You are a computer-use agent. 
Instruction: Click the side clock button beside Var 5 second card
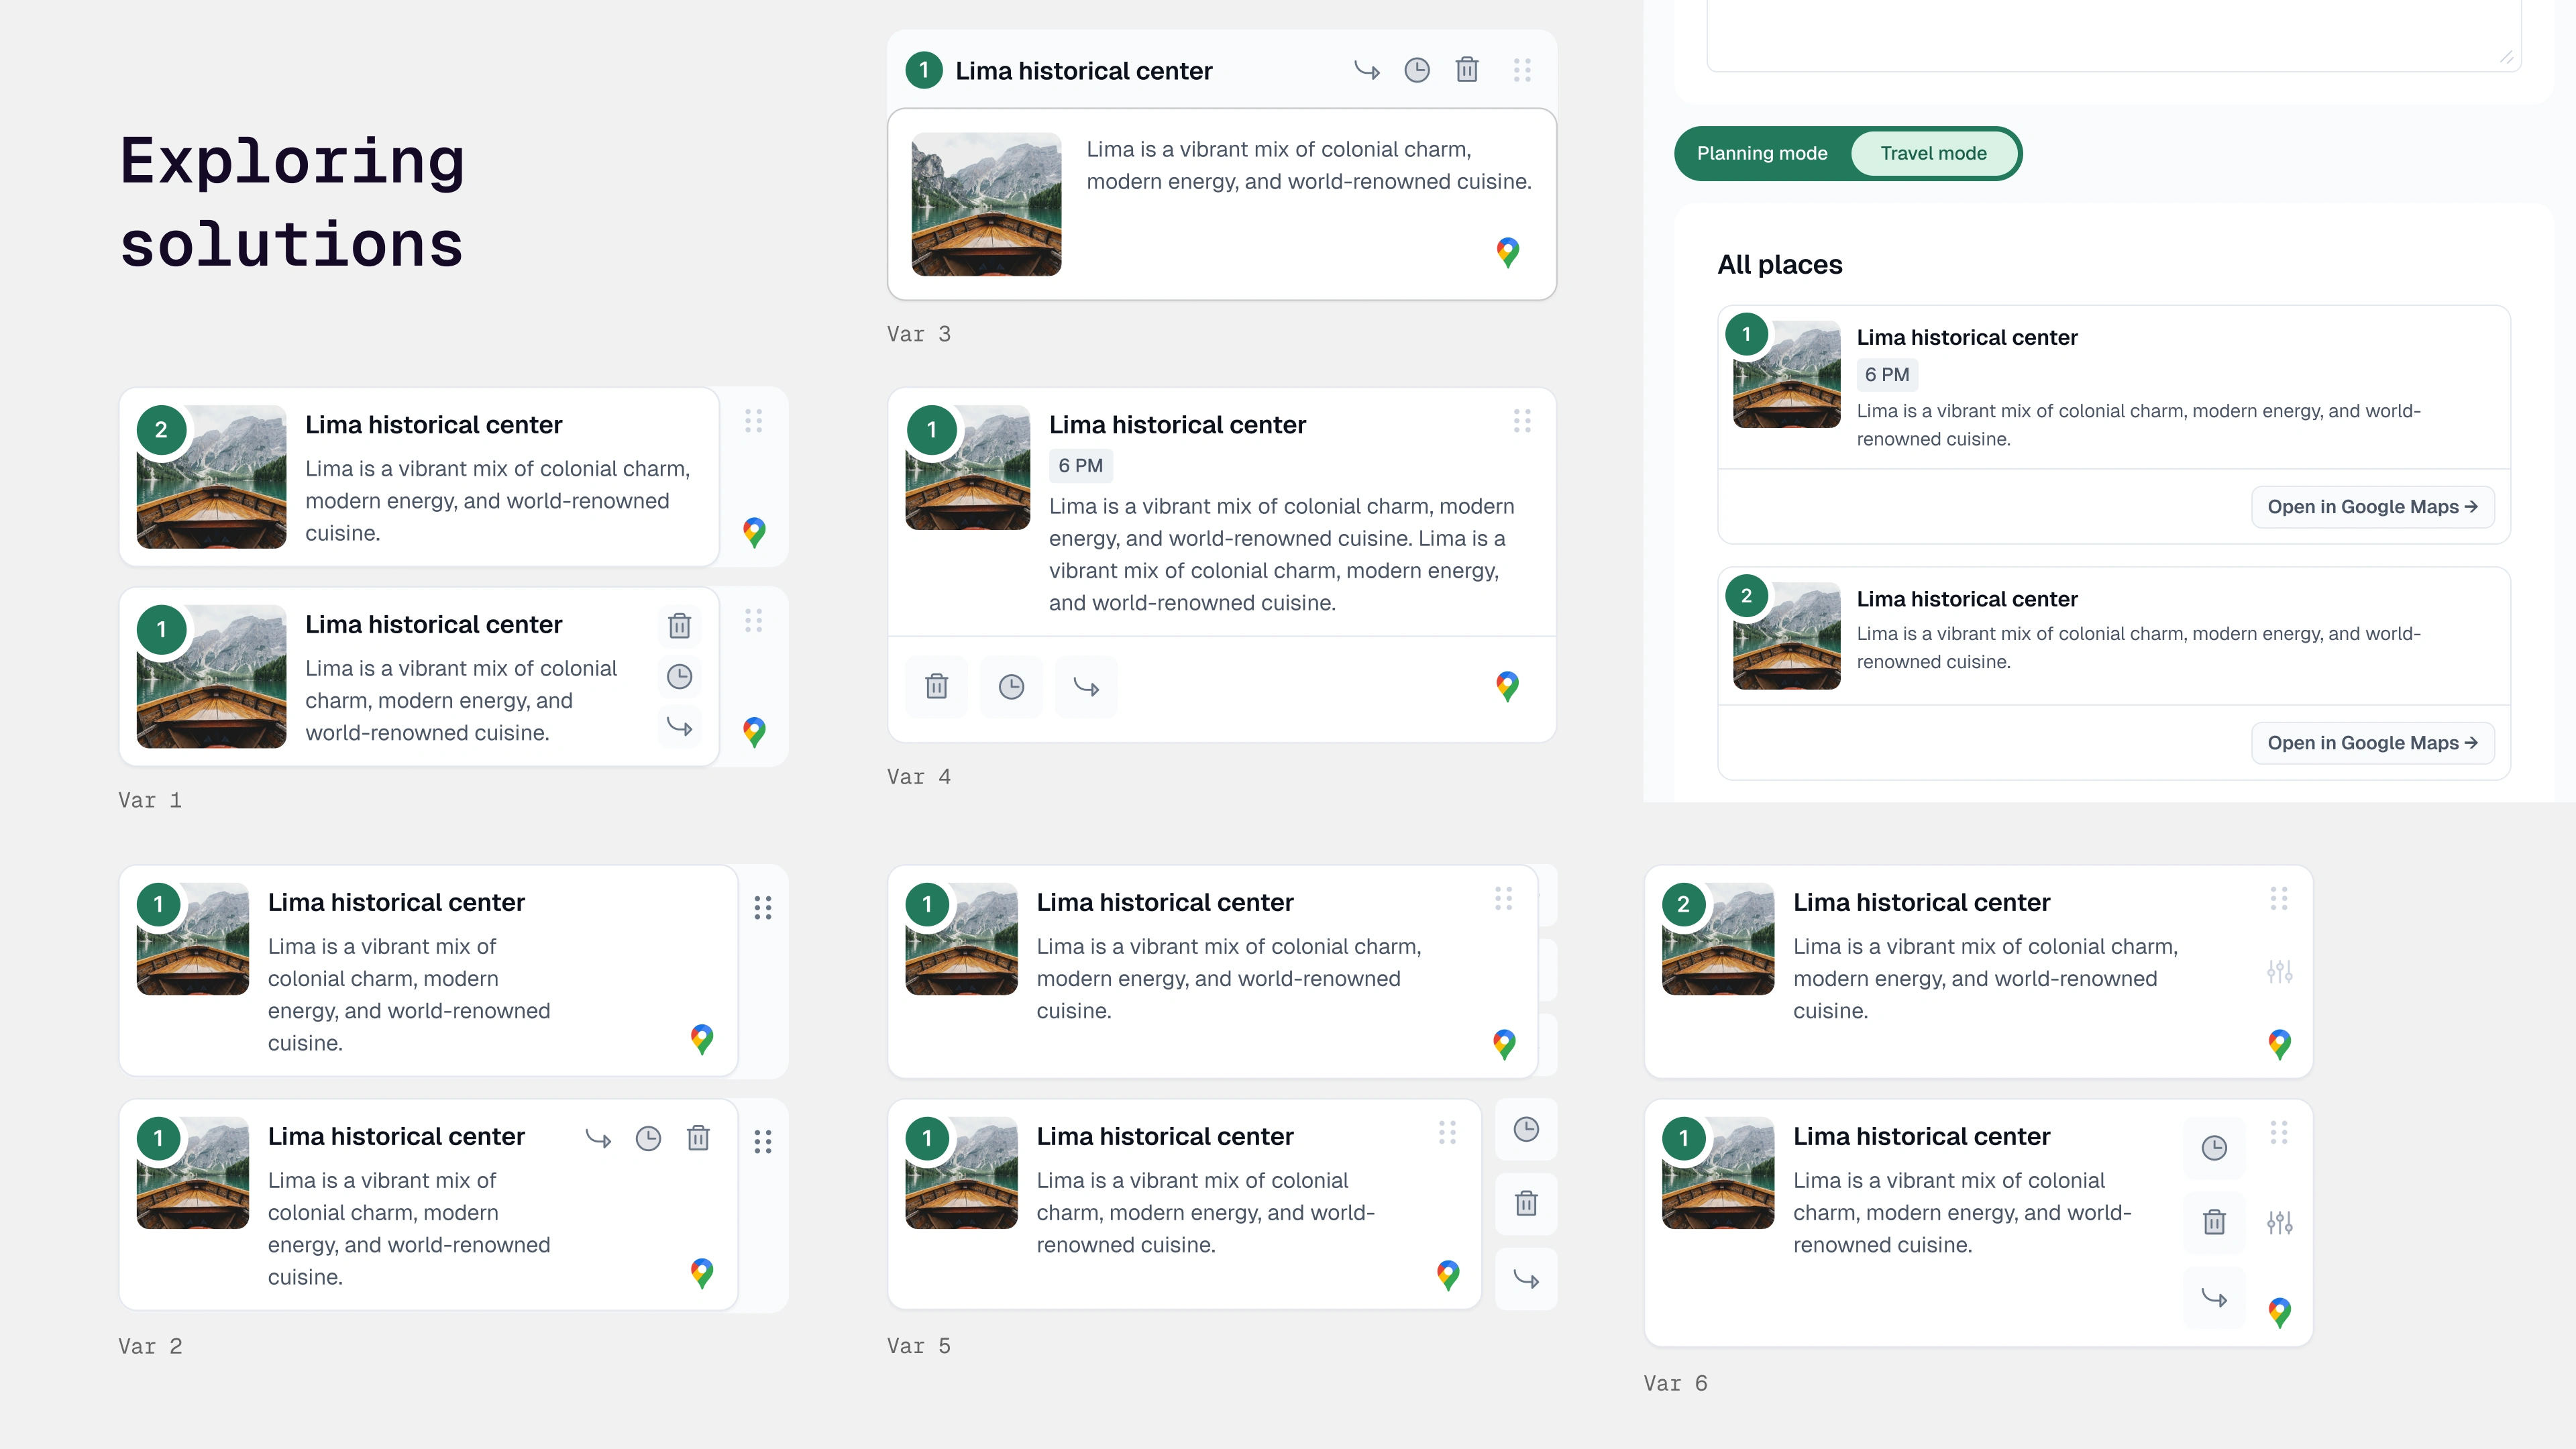[x=1526, y=1130]
